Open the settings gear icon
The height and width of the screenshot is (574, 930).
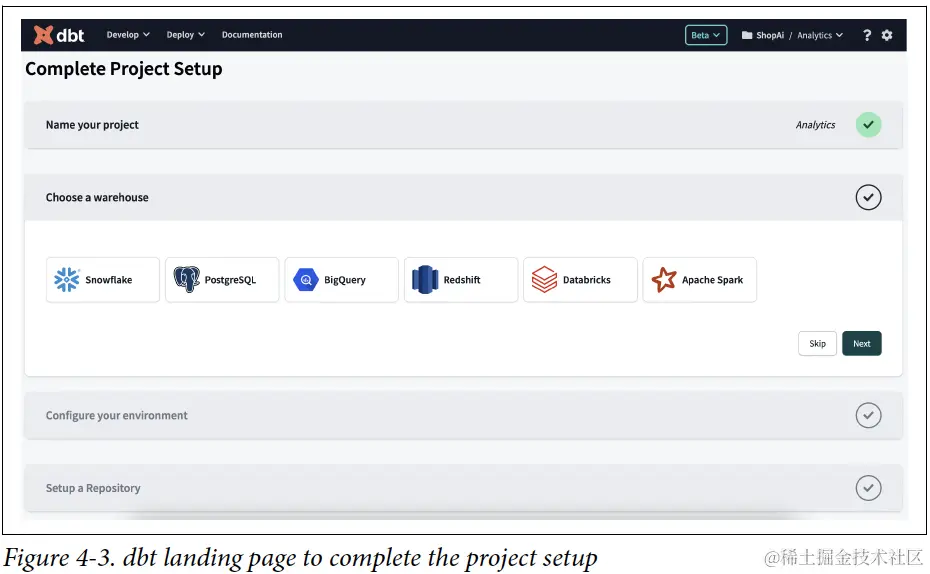pos(887,36)
